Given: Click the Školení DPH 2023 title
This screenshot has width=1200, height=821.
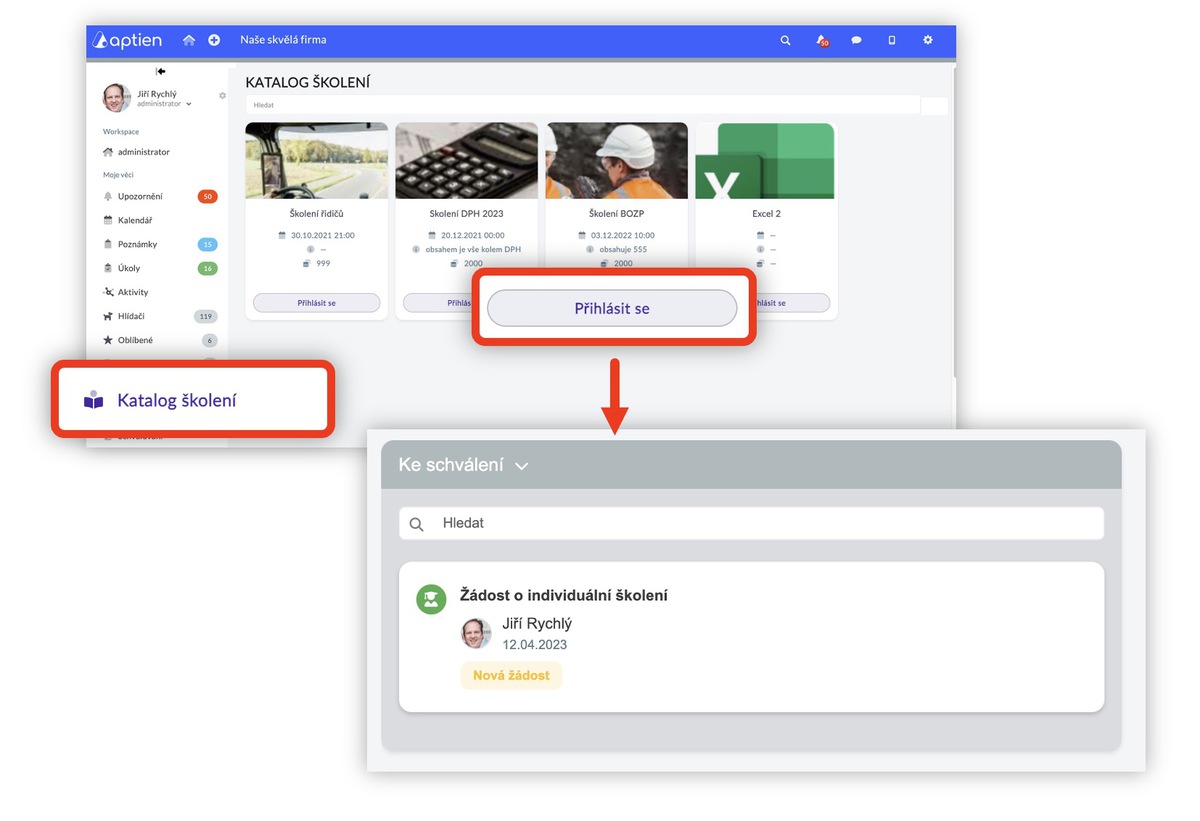Looking at the screenshot, I should click(466, 214).
